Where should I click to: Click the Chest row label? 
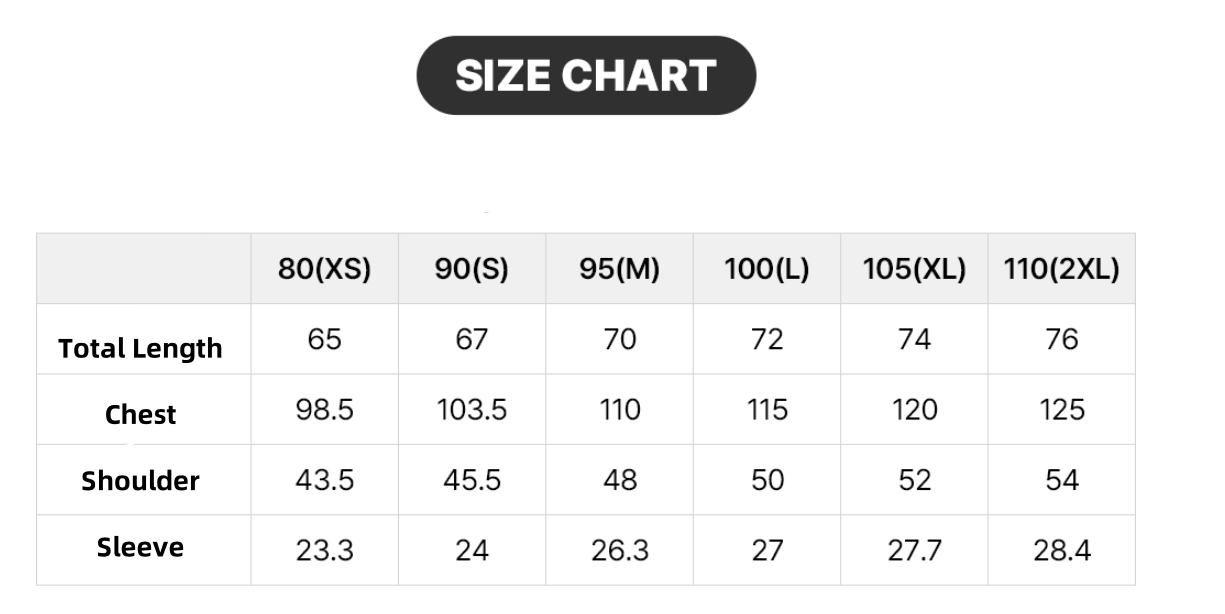point(140,415)
